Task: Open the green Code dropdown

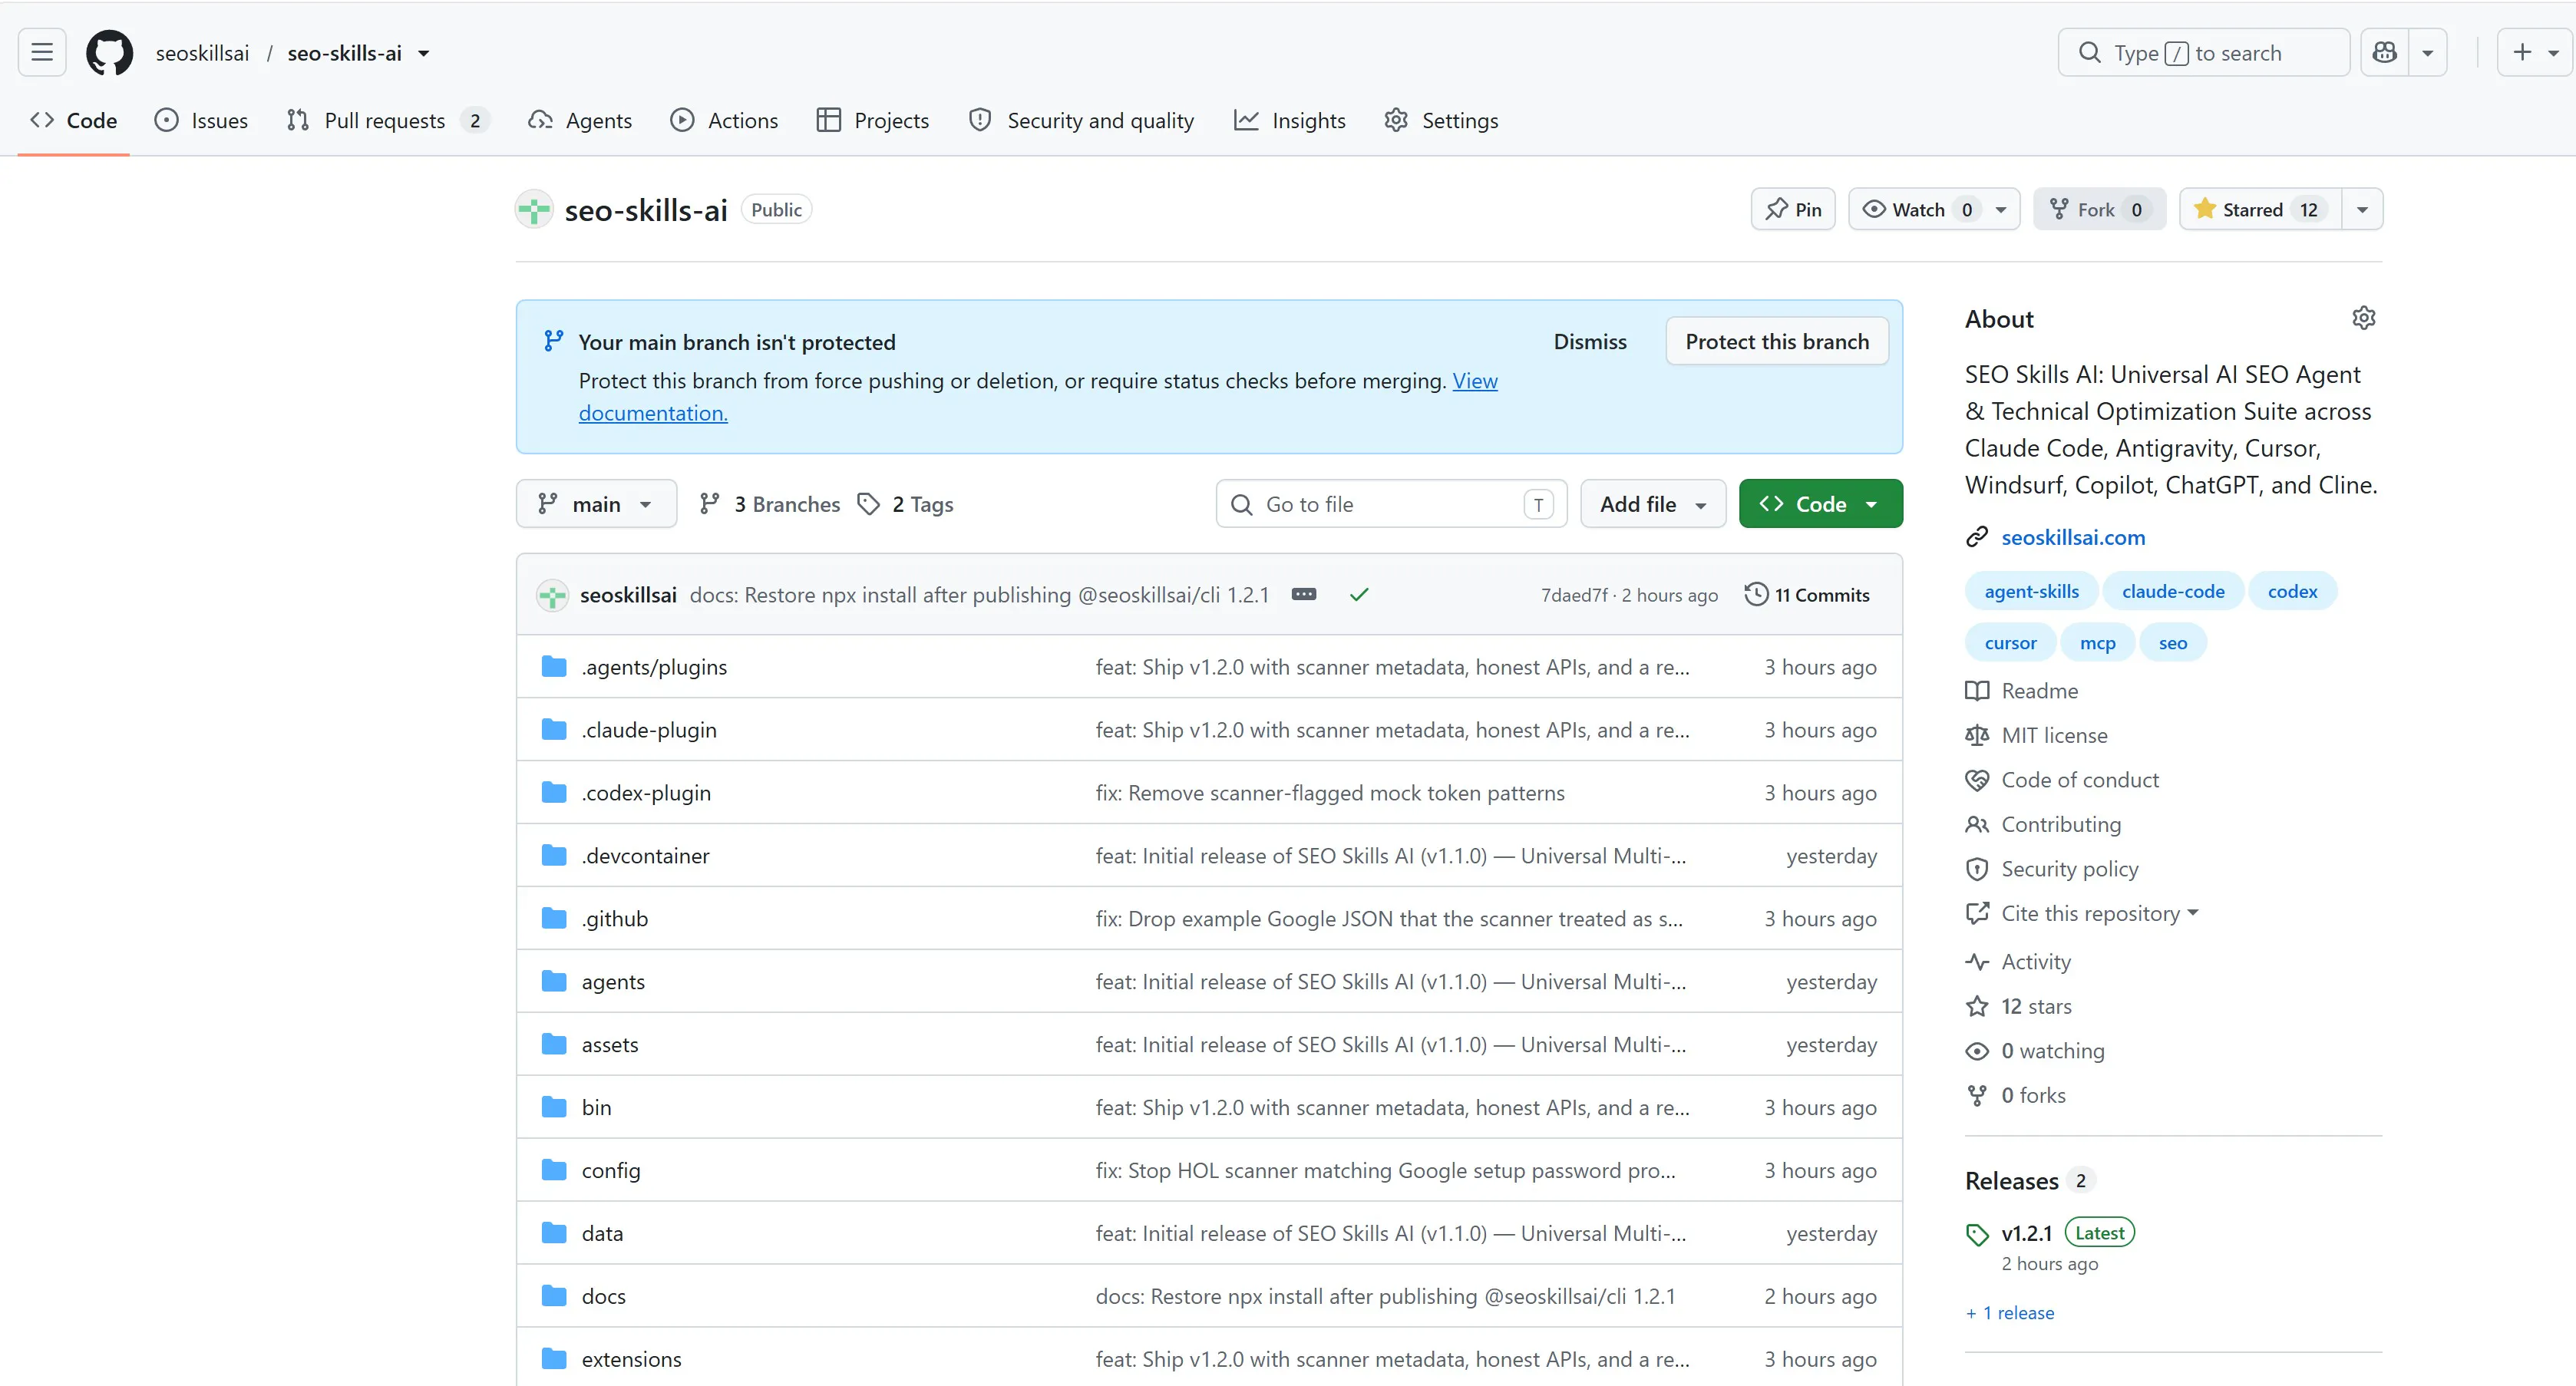Action: [1820, 504]
